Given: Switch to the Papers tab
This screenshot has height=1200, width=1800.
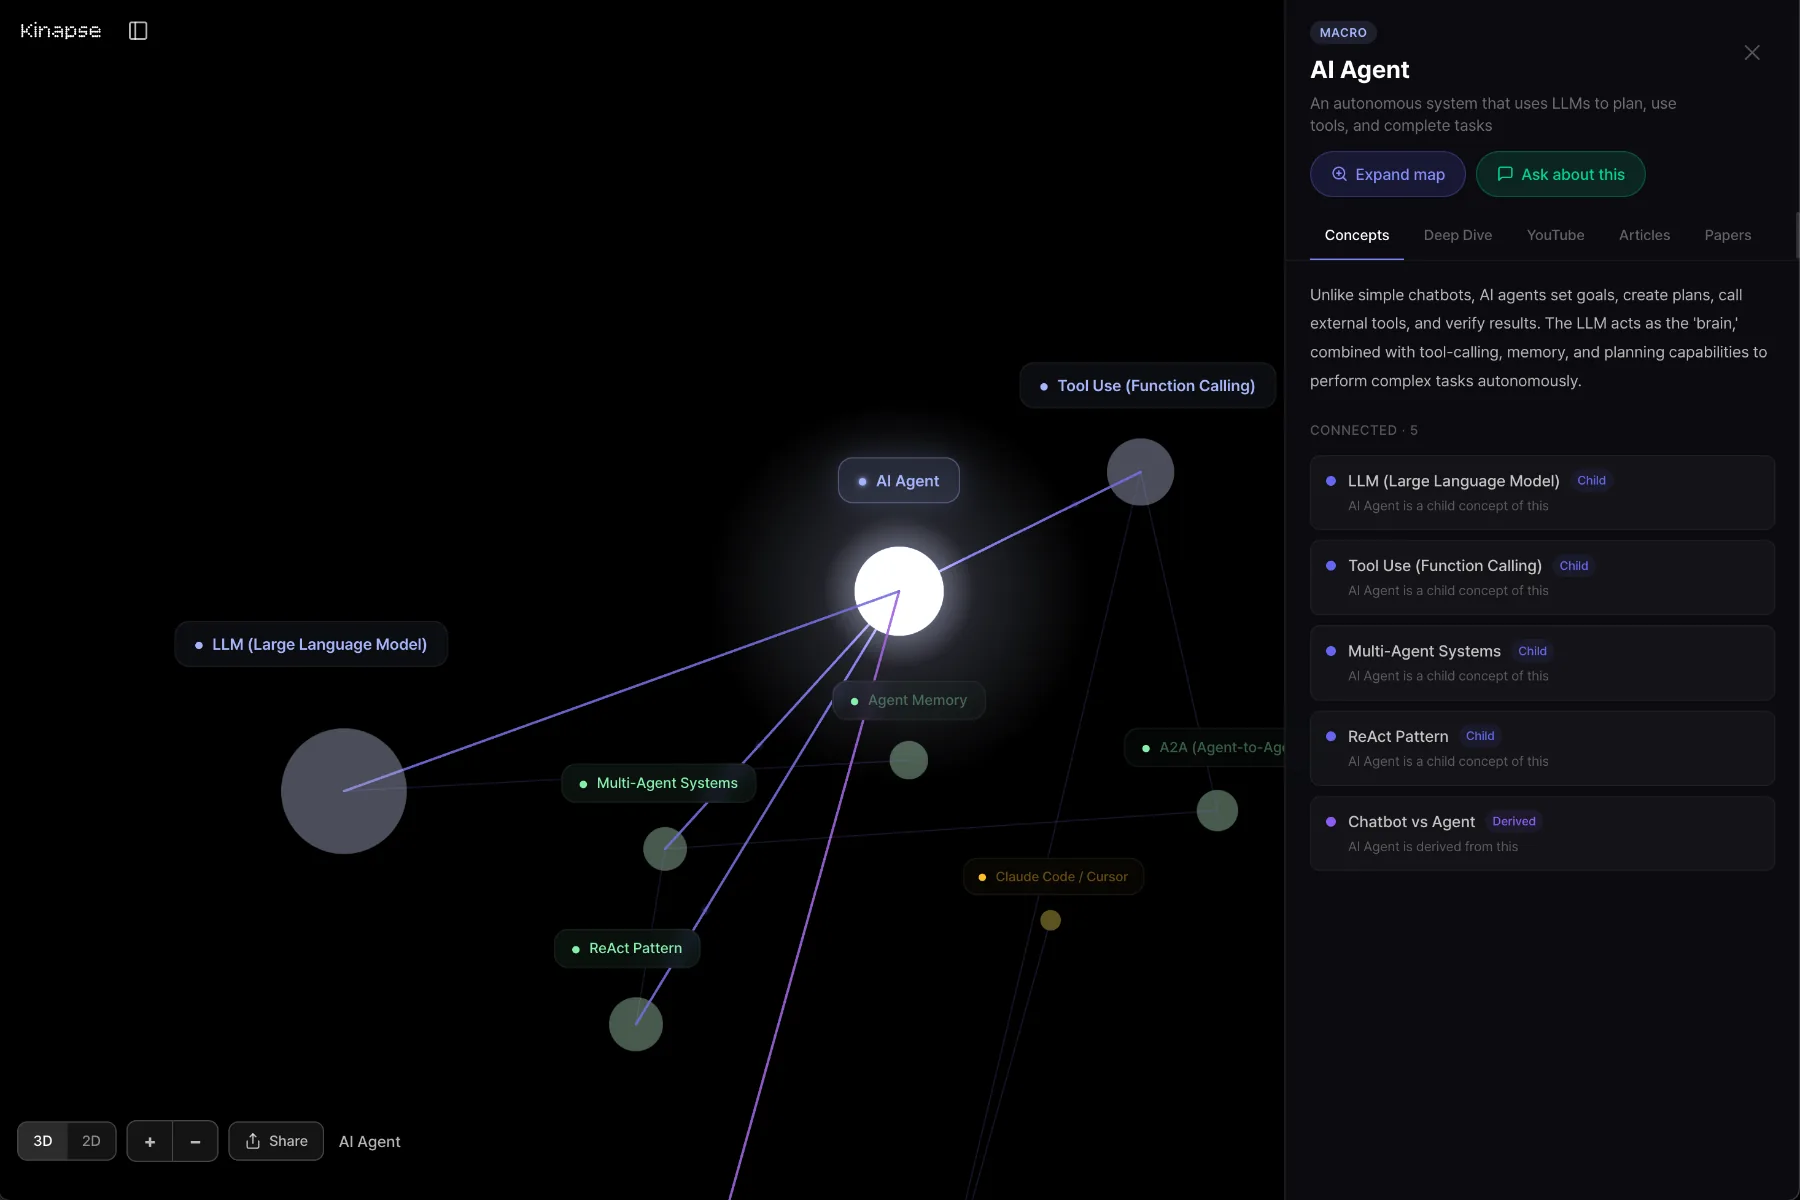Looking at the screenshot, I should pyautogui.click(x=1727, y=235).
